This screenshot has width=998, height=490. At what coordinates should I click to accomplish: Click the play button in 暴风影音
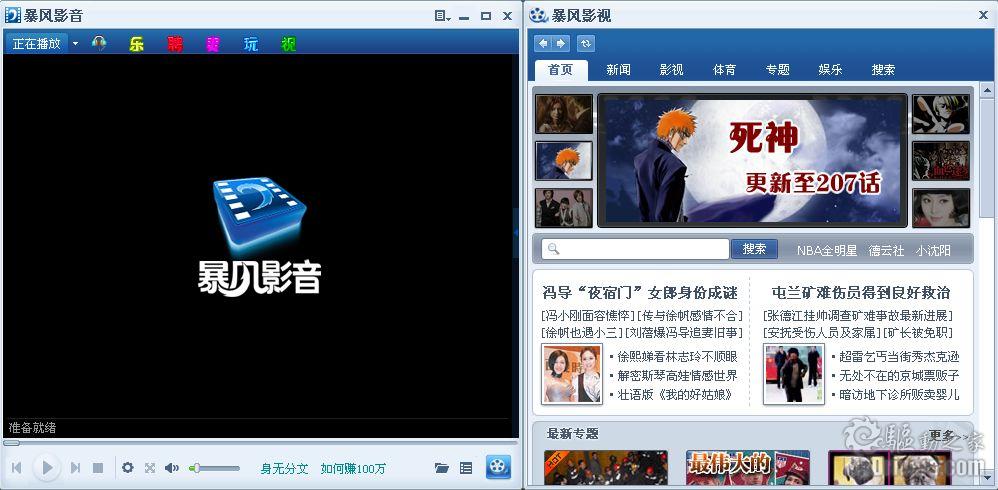(46, 468)
